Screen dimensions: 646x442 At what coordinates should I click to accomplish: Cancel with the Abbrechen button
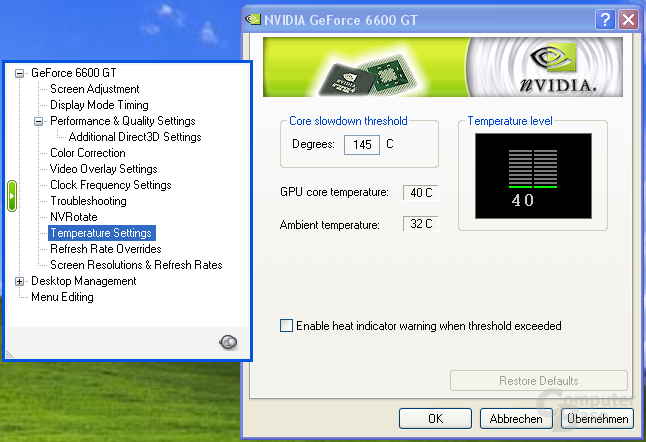pyautogui.click(x=516, y=419)
